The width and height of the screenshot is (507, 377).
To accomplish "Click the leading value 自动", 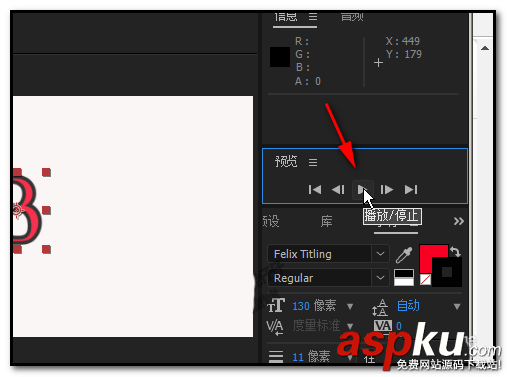I will pos(408,306).
